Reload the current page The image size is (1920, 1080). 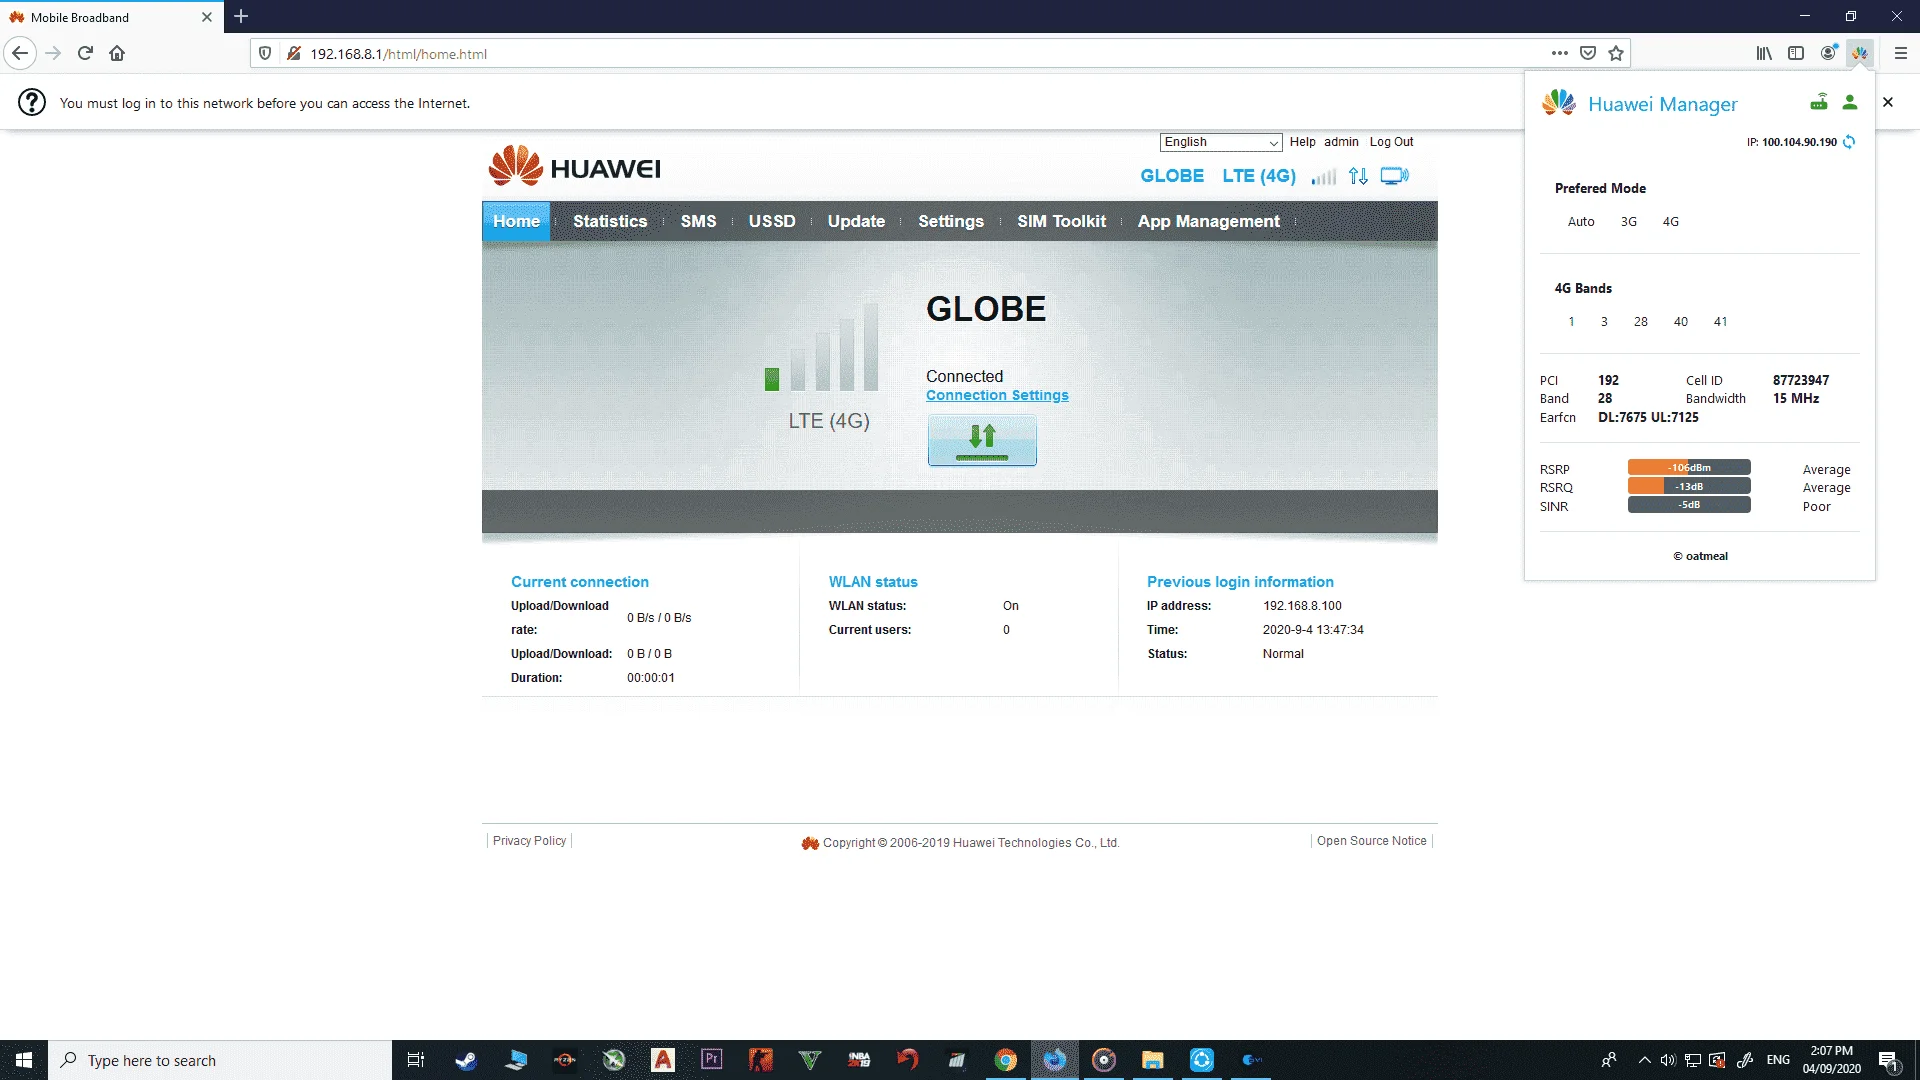click(85, 53)
